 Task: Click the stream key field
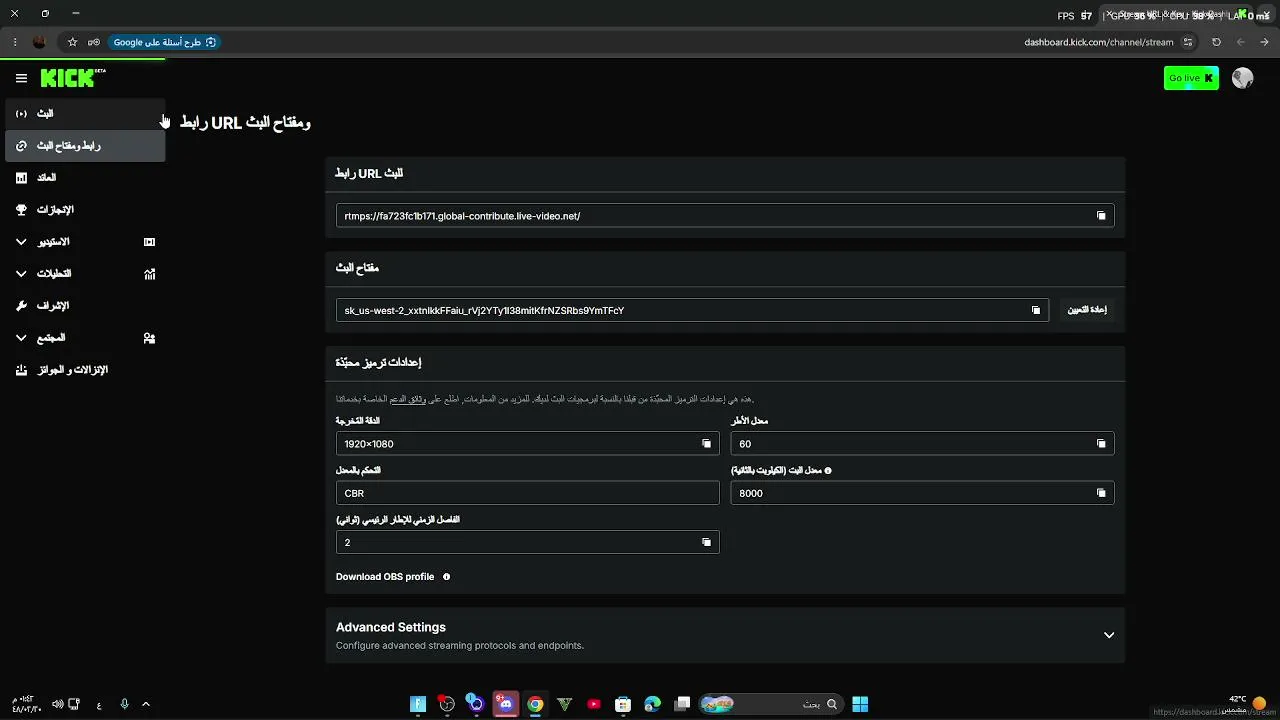pyautogui.click(x=692, y=310)
